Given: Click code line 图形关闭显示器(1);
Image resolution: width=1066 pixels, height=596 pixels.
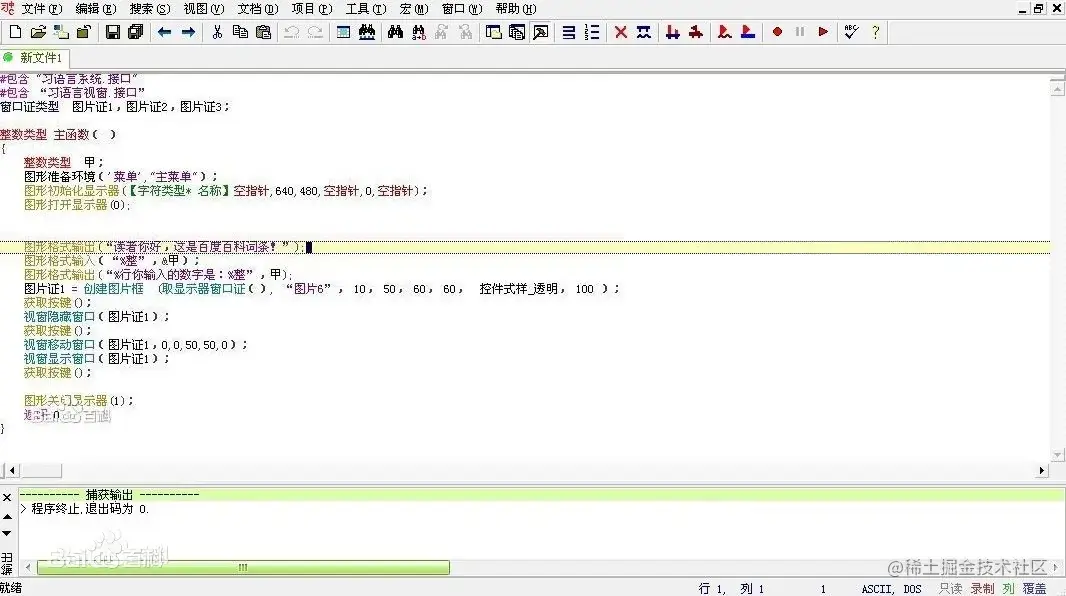Looking at the screenshot, I should click(79, 400).
